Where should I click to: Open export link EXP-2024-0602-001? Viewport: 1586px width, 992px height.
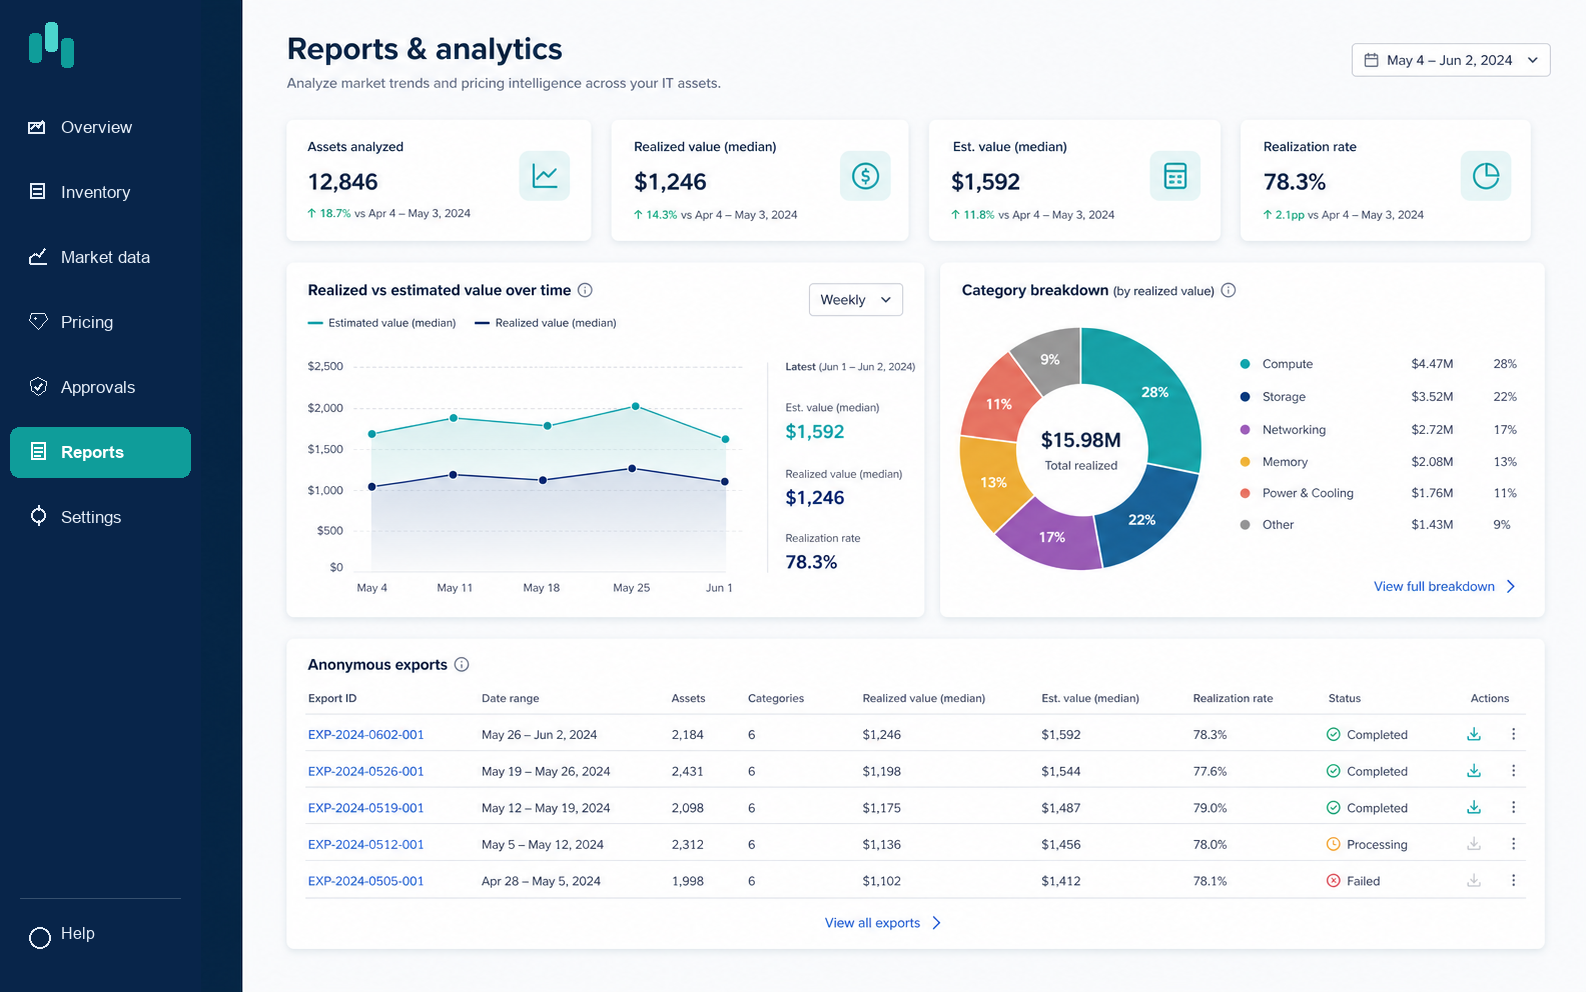point(366,734)
